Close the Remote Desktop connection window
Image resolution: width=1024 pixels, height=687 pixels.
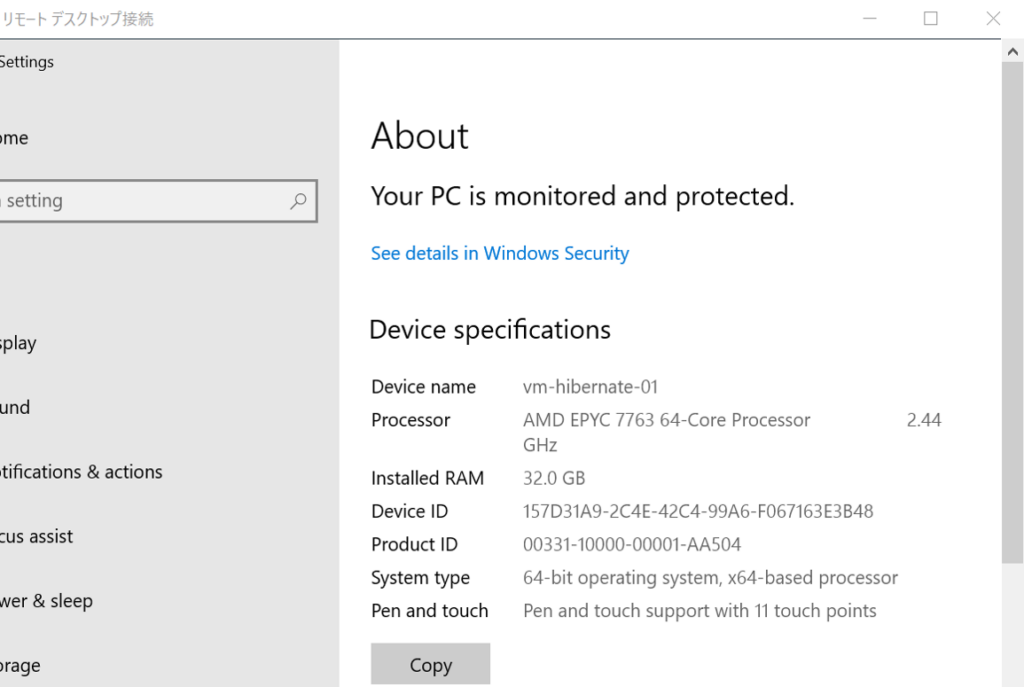point(993,19)
